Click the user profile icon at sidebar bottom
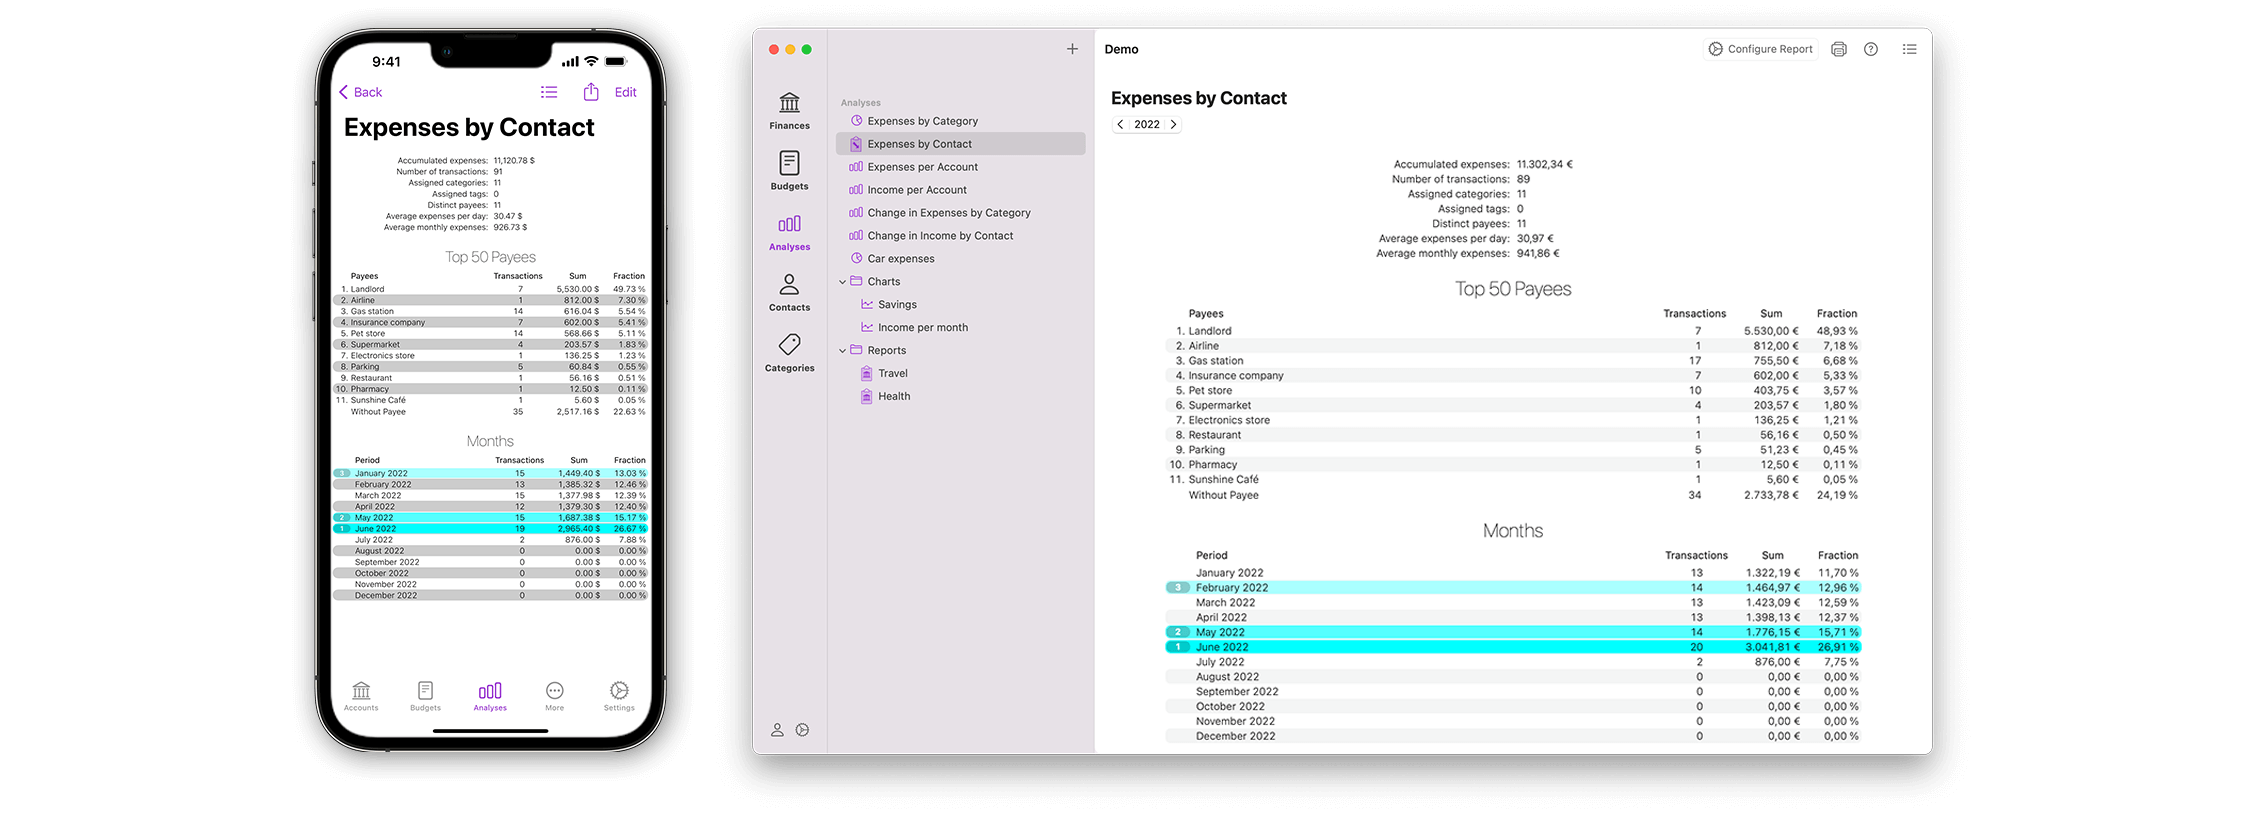2250x818 pixels. pos(777,730)
